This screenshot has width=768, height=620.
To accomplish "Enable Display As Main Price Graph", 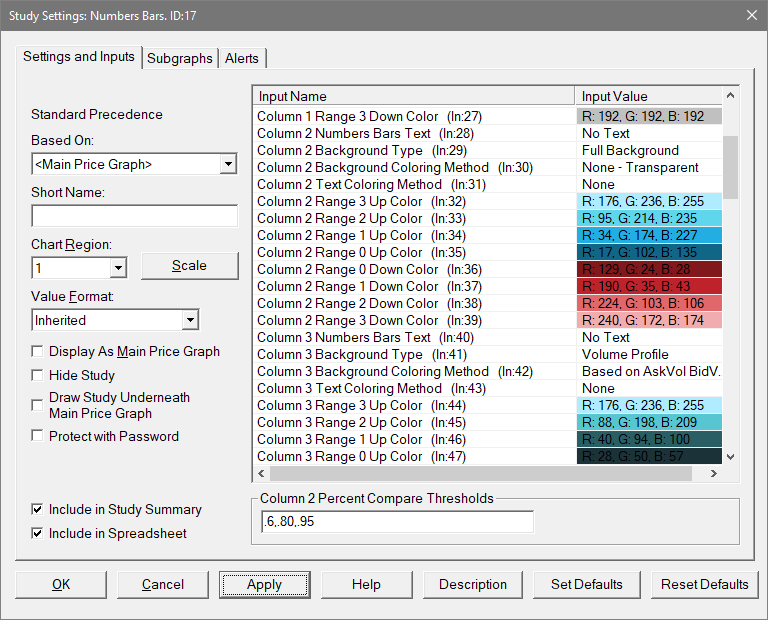I will tap(38, 352).
